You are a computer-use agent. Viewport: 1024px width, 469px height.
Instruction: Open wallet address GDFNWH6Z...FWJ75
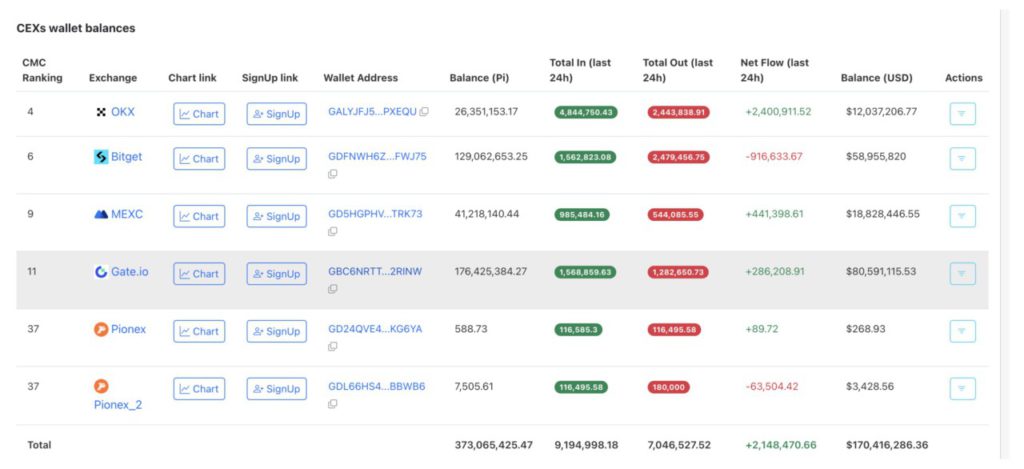click(377, 157)
